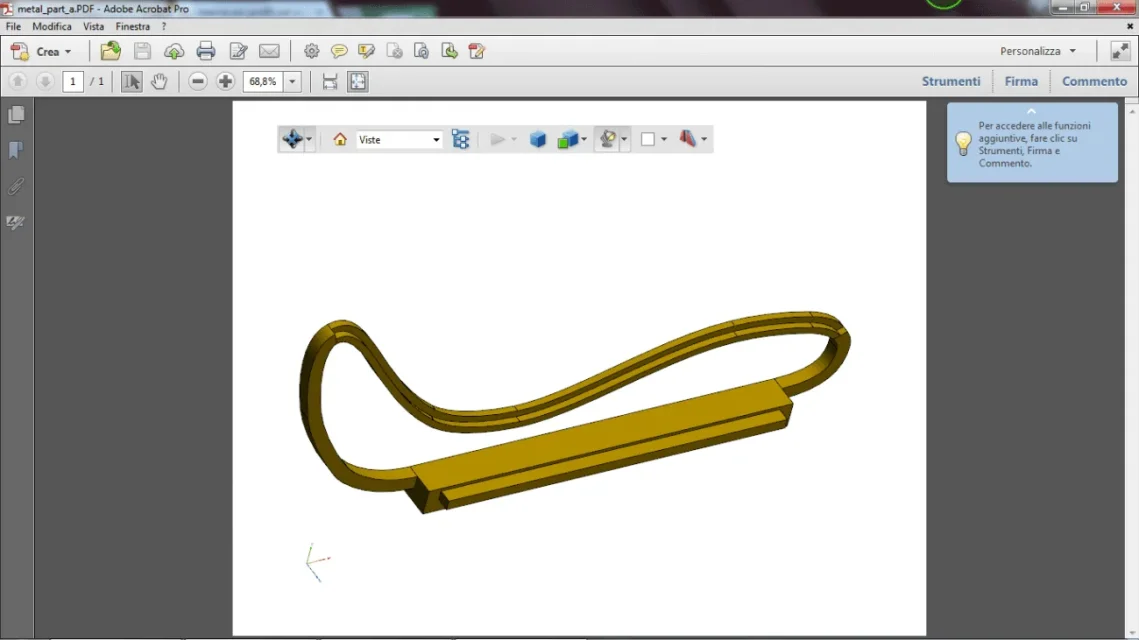Expand the cross section dropdown arrow
The image size is (1139, 640).
(x=704, y=139)
